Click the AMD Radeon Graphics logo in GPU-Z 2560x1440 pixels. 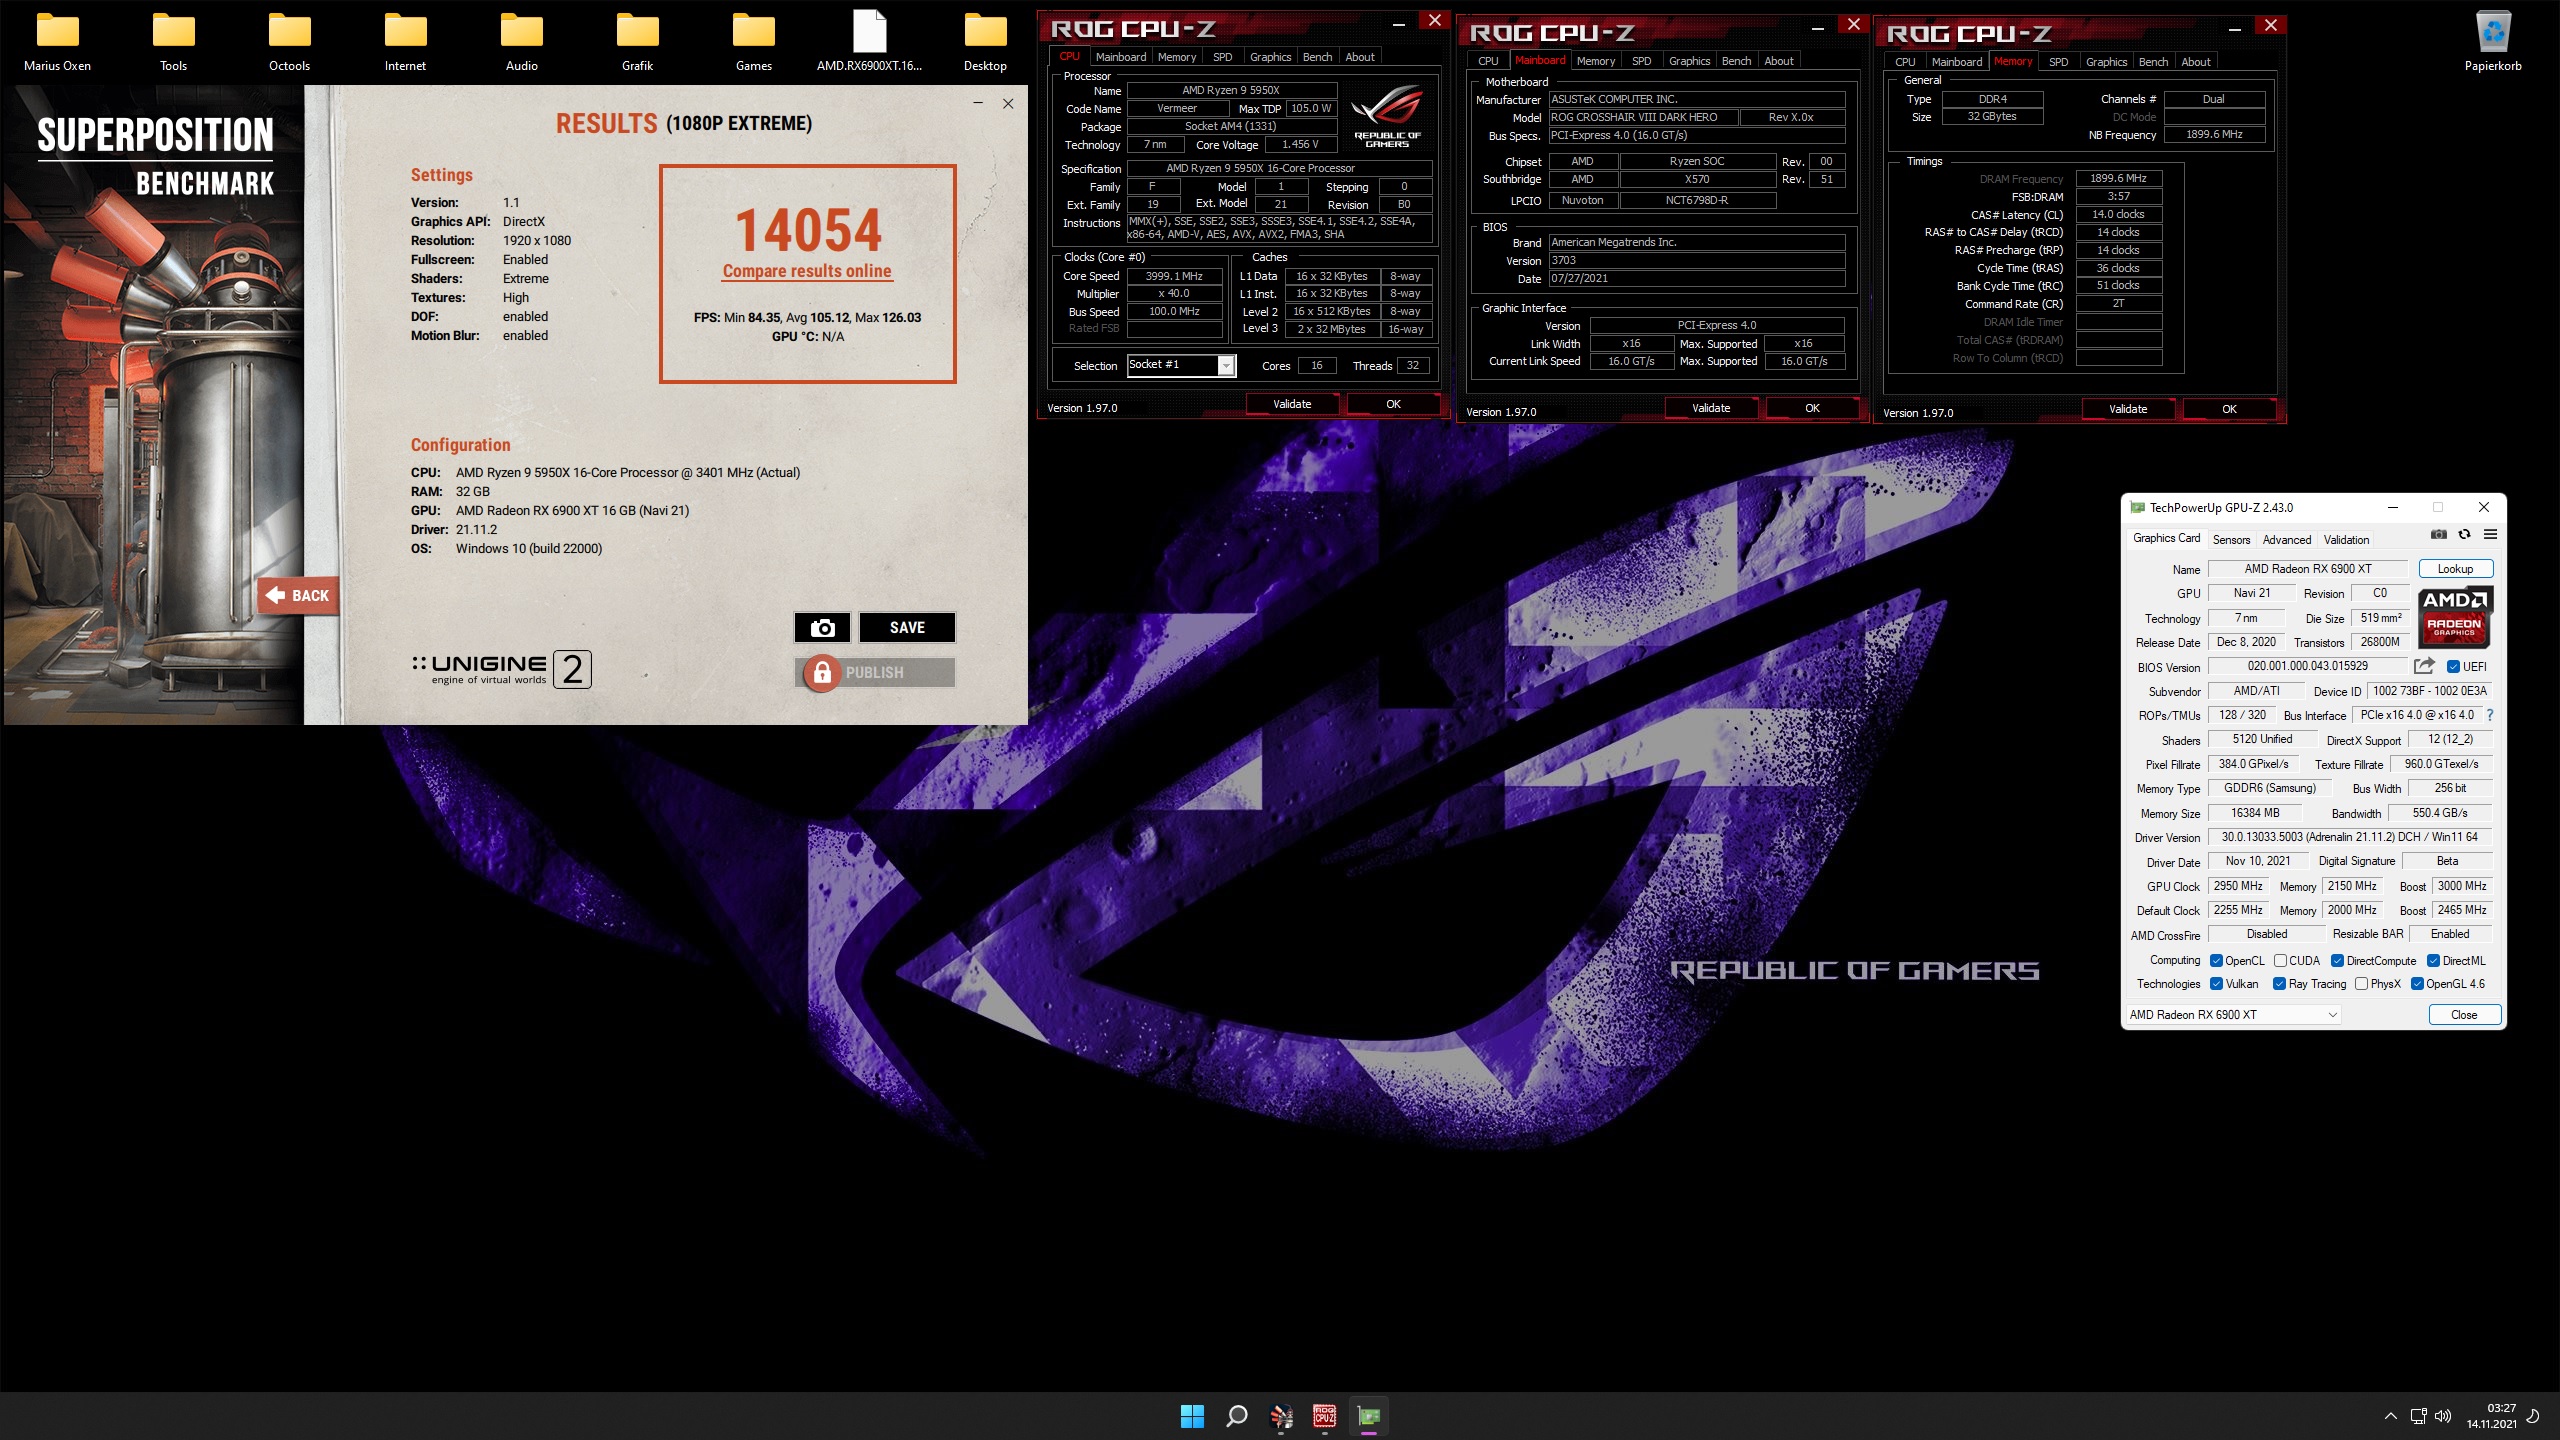click(2455, 617)
